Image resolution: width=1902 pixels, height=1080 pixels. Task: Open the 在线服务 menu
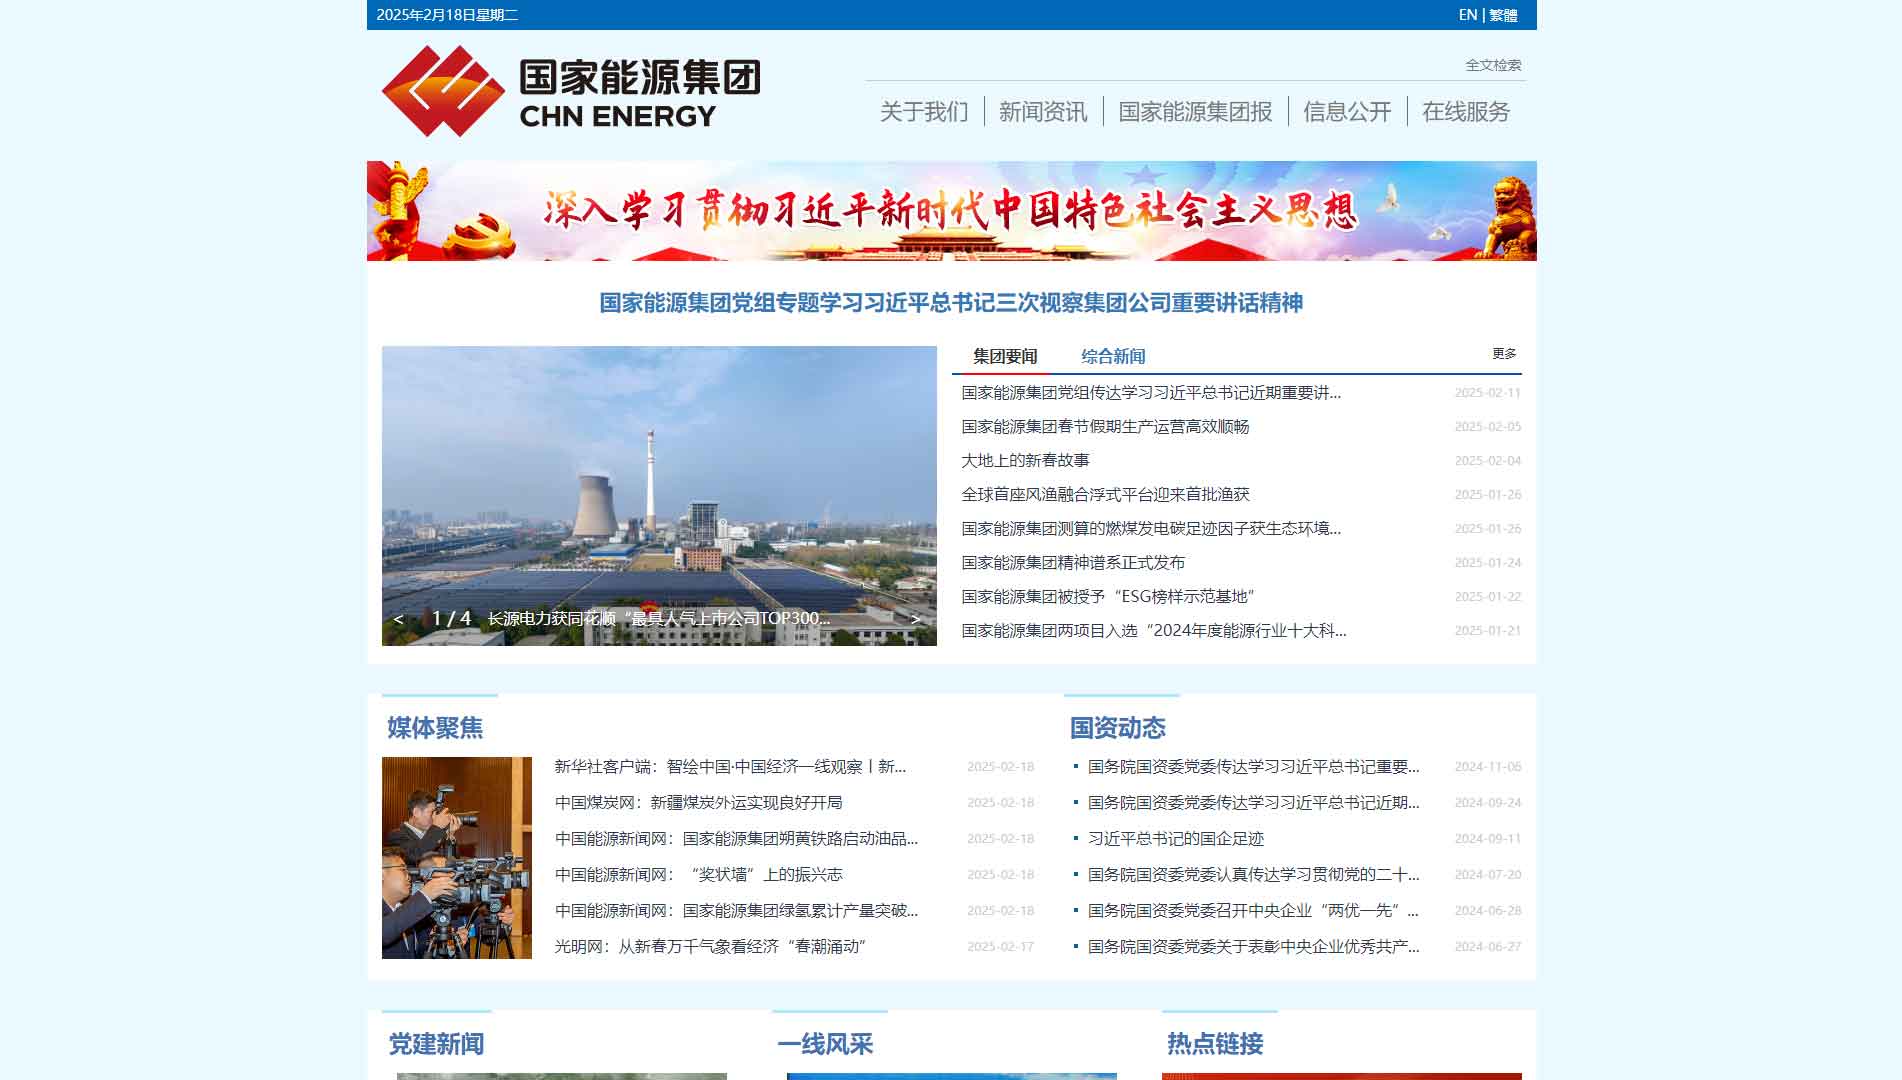click(x=1466, y=112)
